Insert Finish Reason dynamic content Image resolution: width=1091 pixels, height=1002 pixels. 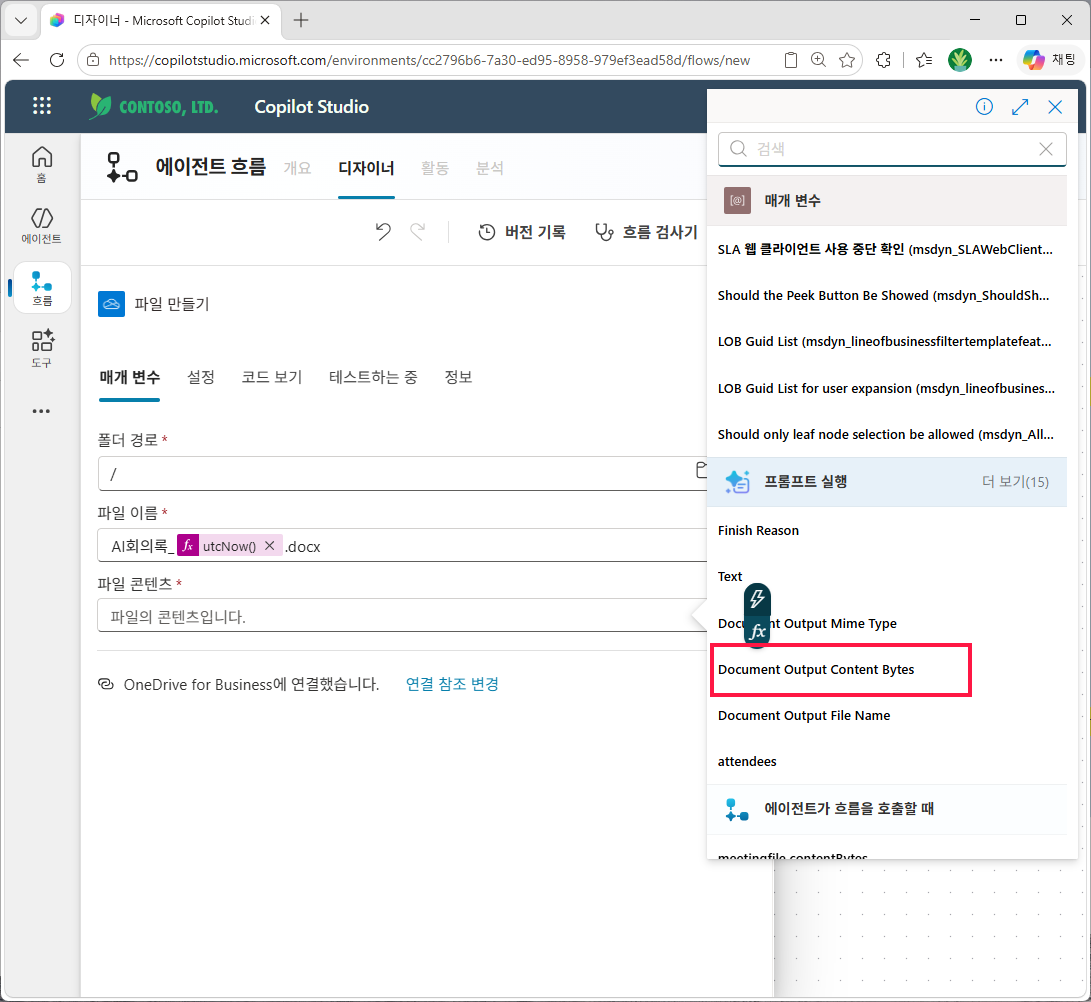758,530
